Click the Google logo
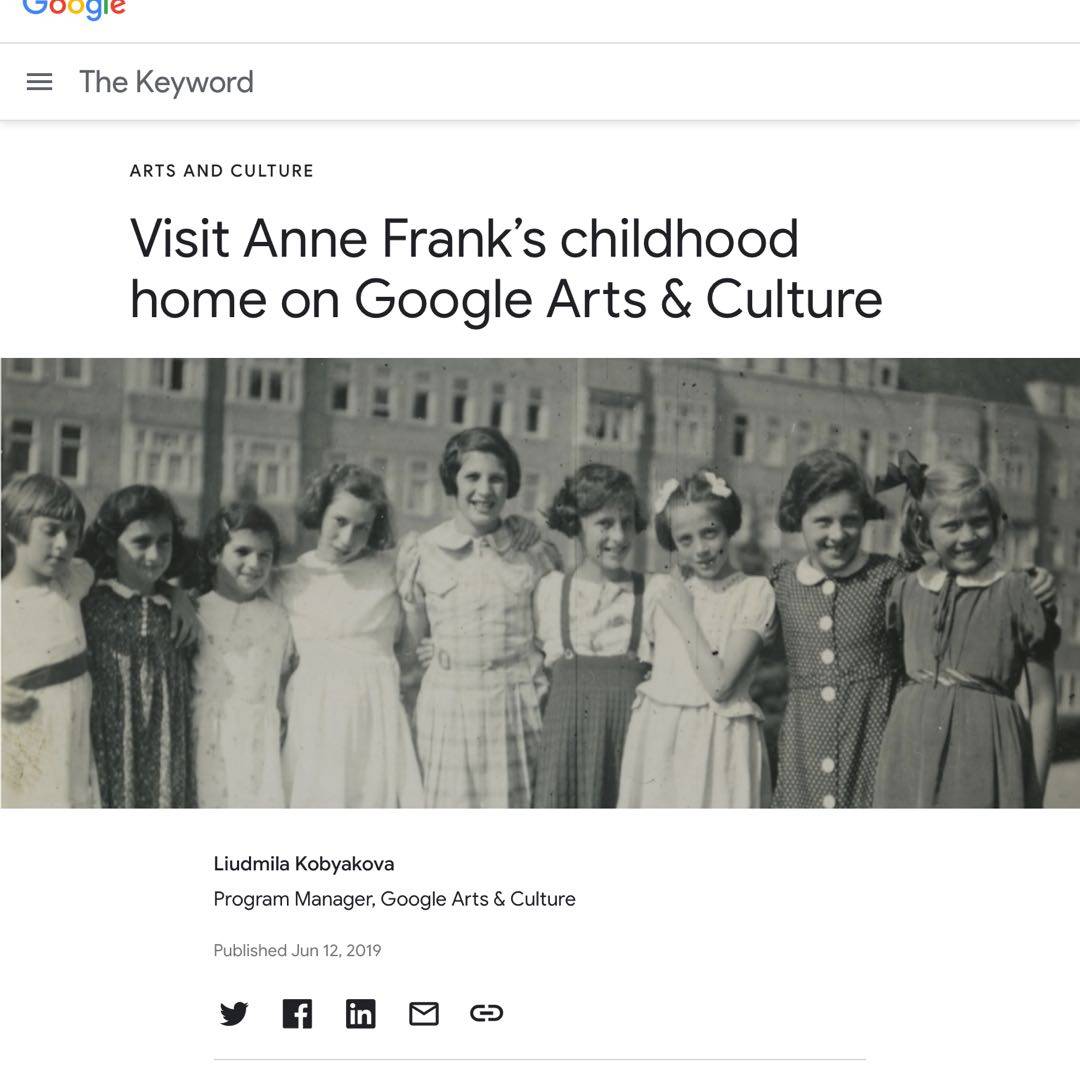This screenshot has height=1080, width=1080. 74,9
